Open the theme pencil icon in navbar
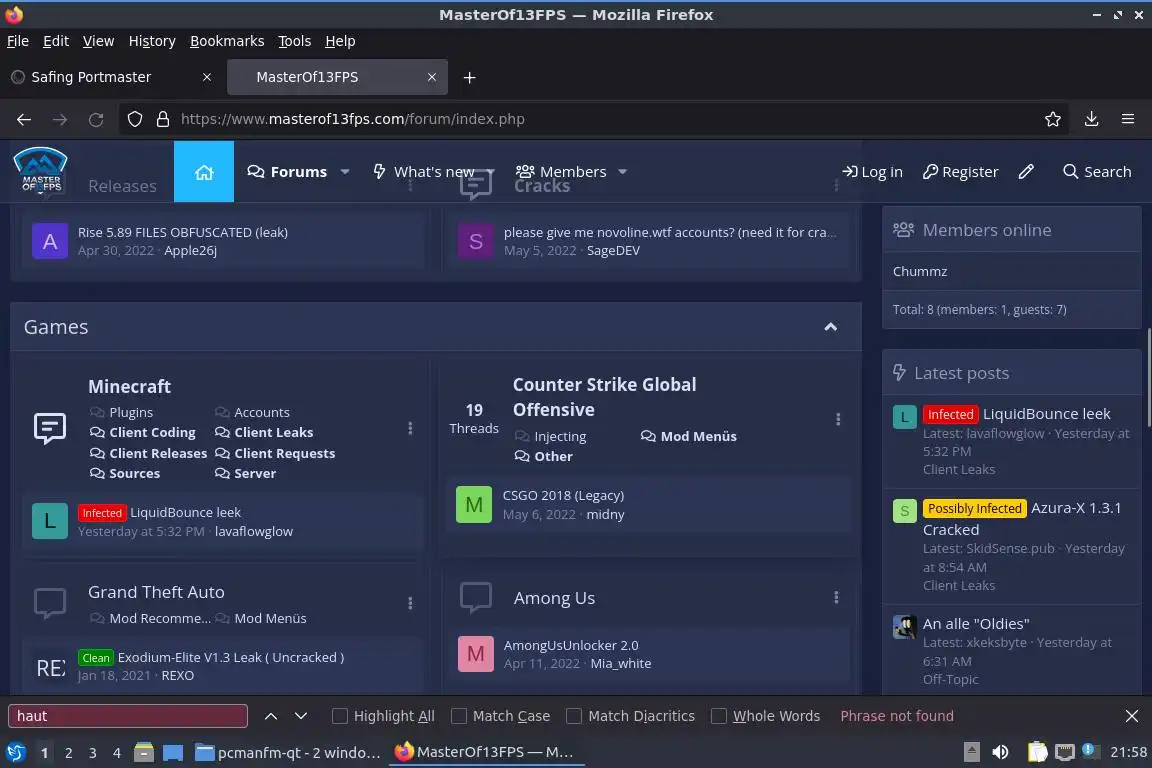The height and width of the screenshot is (768, 1152). click(1026, 172)
